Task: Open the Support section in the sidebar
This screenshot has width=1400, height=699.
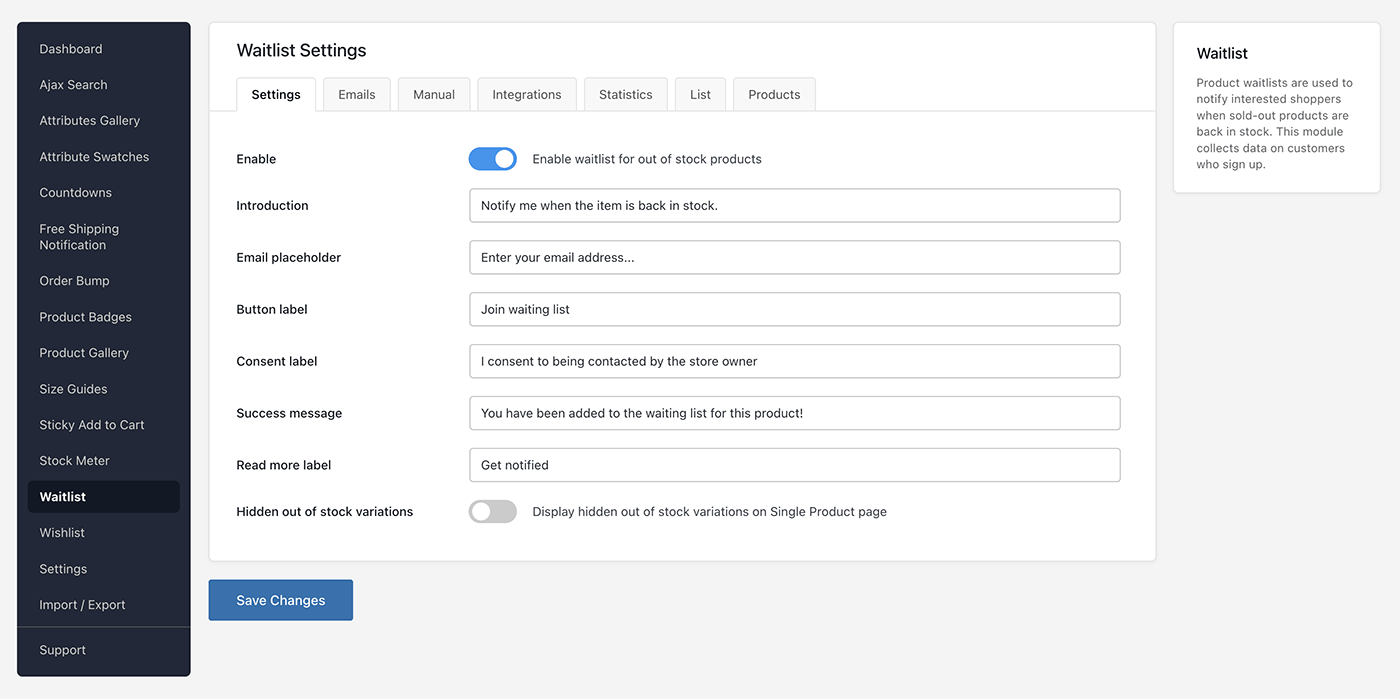Action: click(62, 649)
